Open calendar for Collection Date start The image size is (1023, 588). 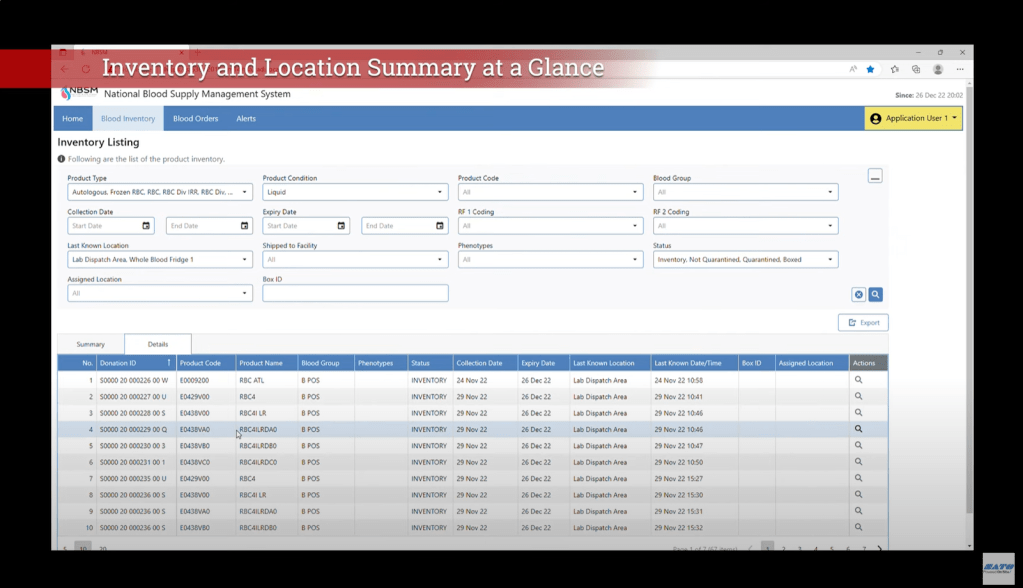[x=146, y=226]
